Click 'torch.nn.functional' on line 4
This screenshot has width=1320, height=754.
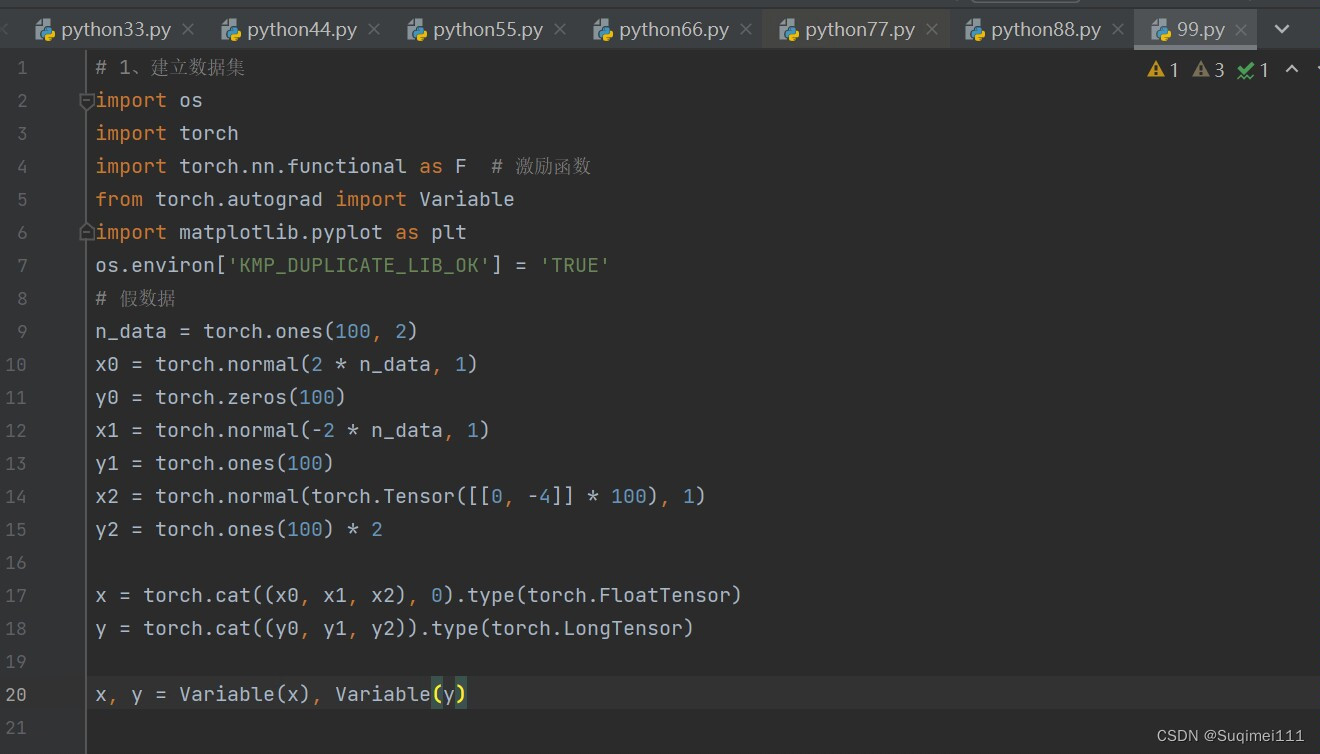point(293,166)
